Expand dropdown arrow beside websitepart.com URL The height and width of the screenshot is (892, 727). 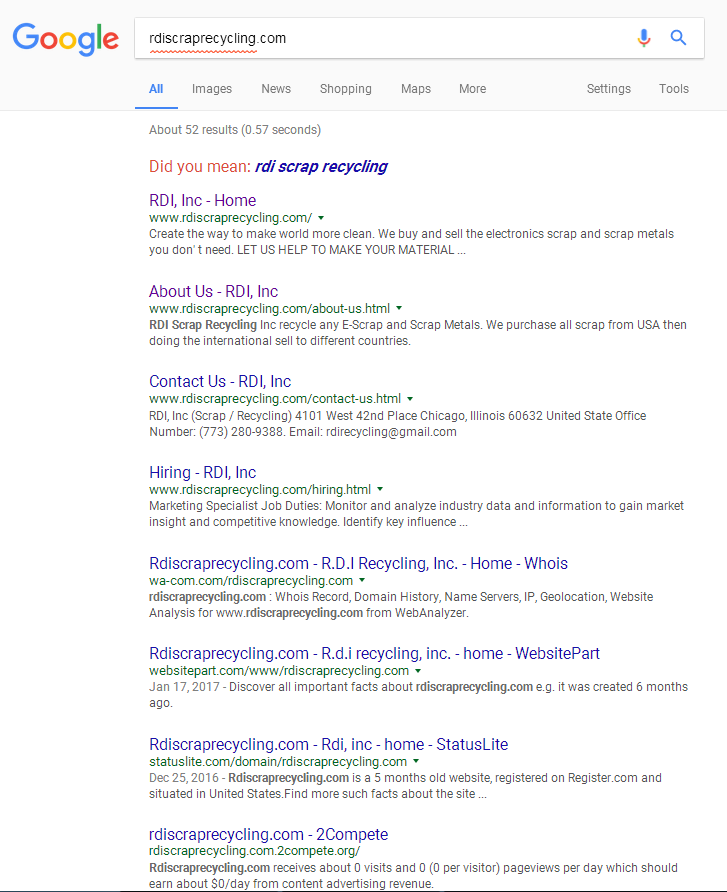tap(418, 671)
